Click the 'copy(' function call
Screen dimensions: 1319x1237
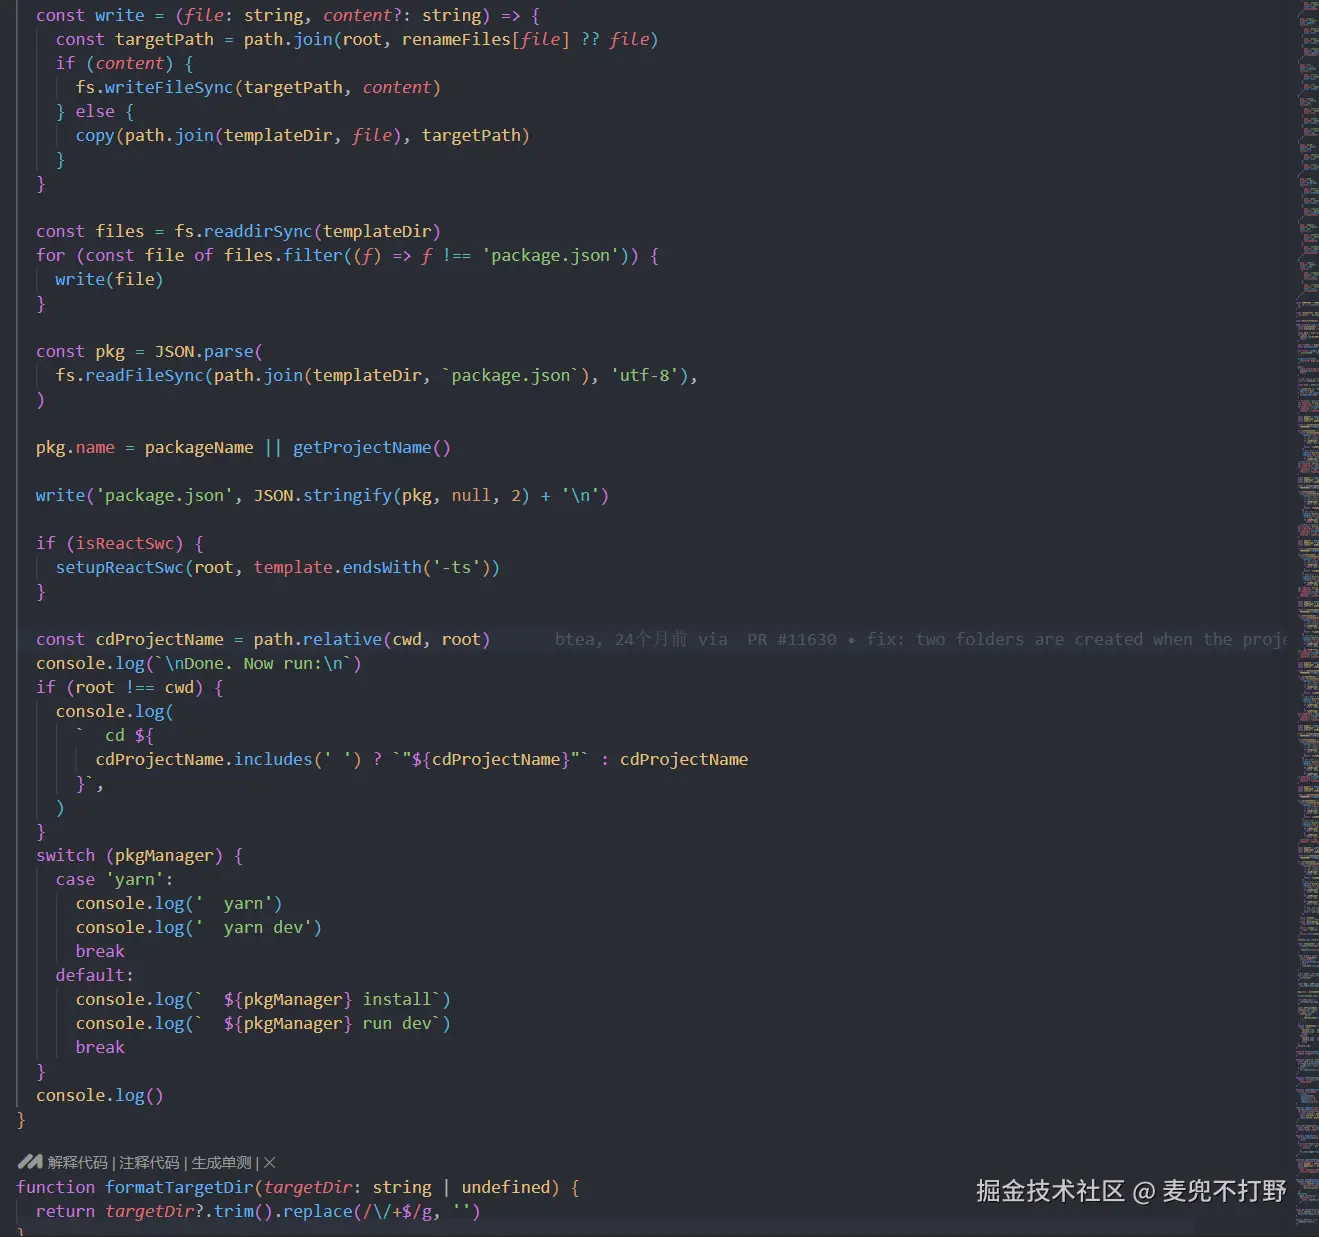[100, 136]
